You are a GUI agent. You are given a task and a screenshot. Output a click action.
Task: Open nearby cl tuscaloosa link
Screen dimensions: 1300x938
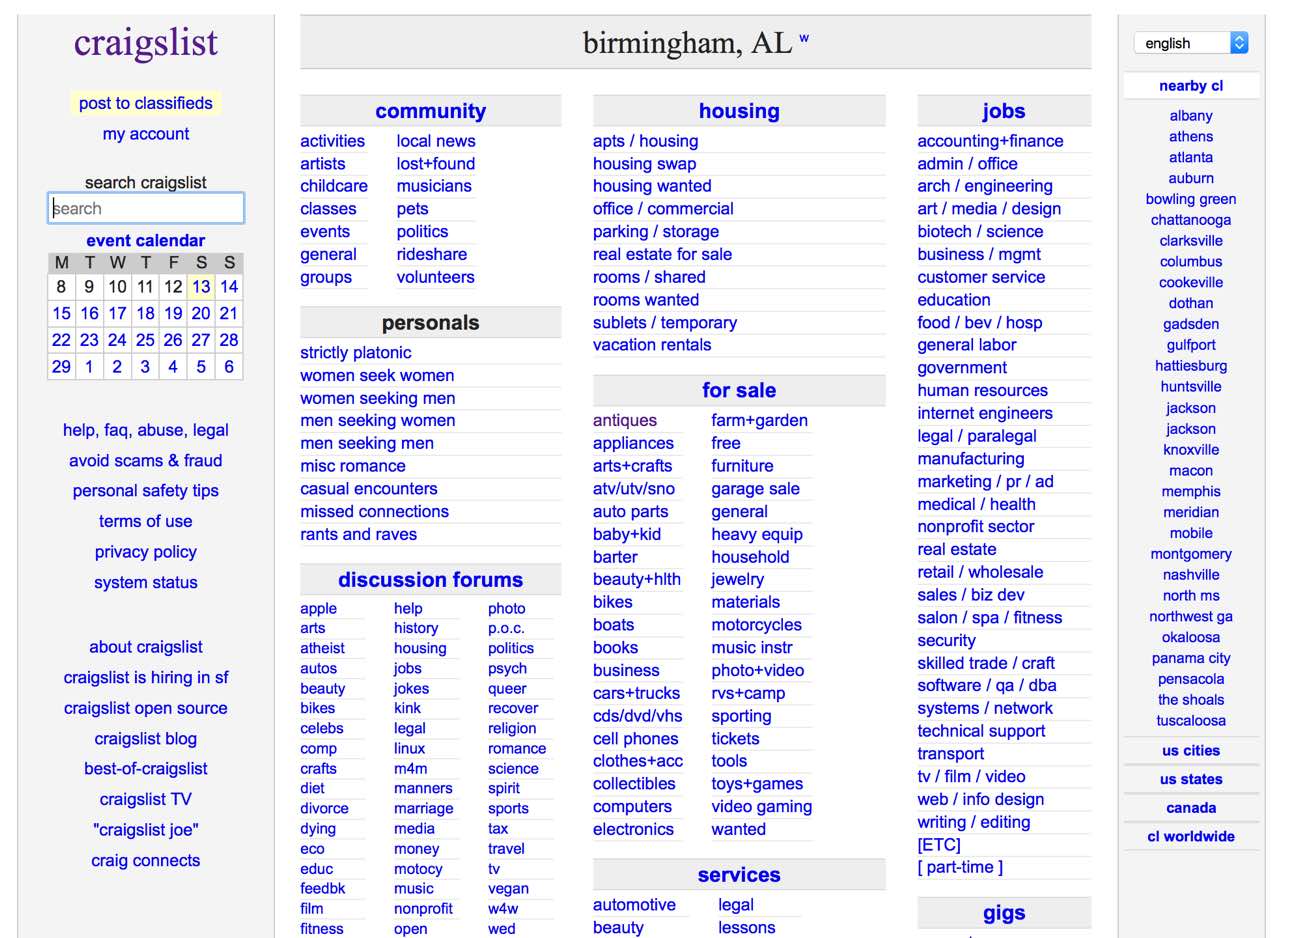[x=1191, y=721]
